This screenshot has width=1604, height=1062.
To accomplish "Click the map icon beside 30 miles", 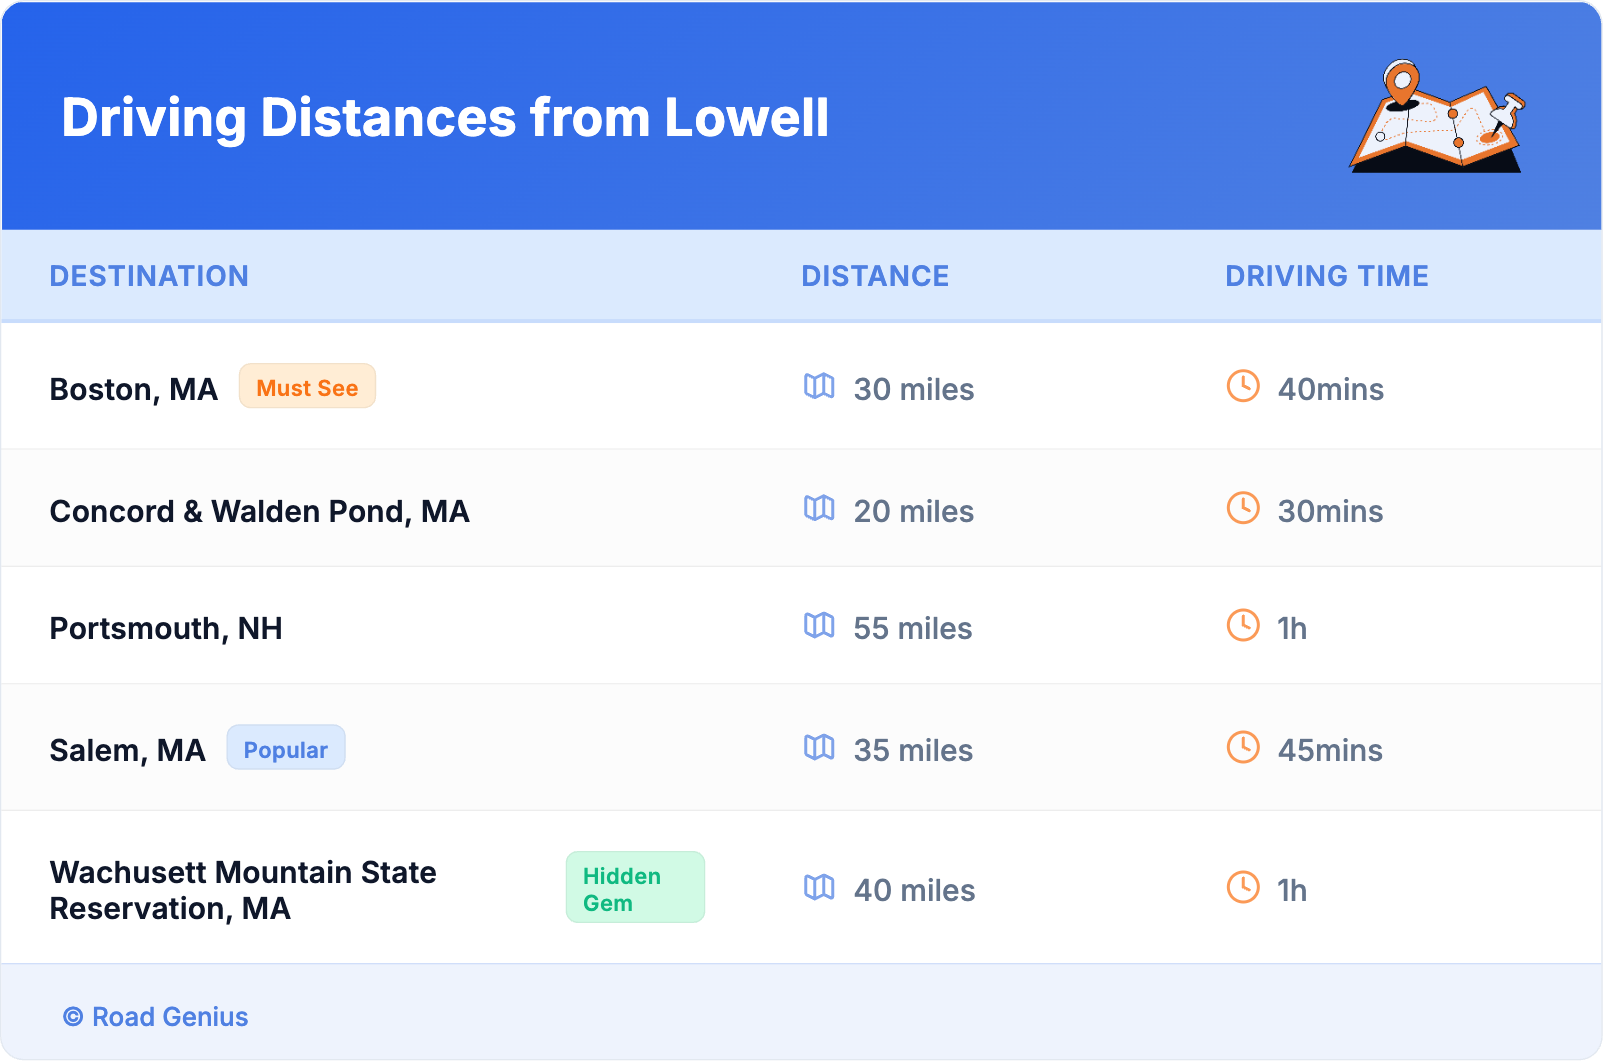I will [819, 387].
